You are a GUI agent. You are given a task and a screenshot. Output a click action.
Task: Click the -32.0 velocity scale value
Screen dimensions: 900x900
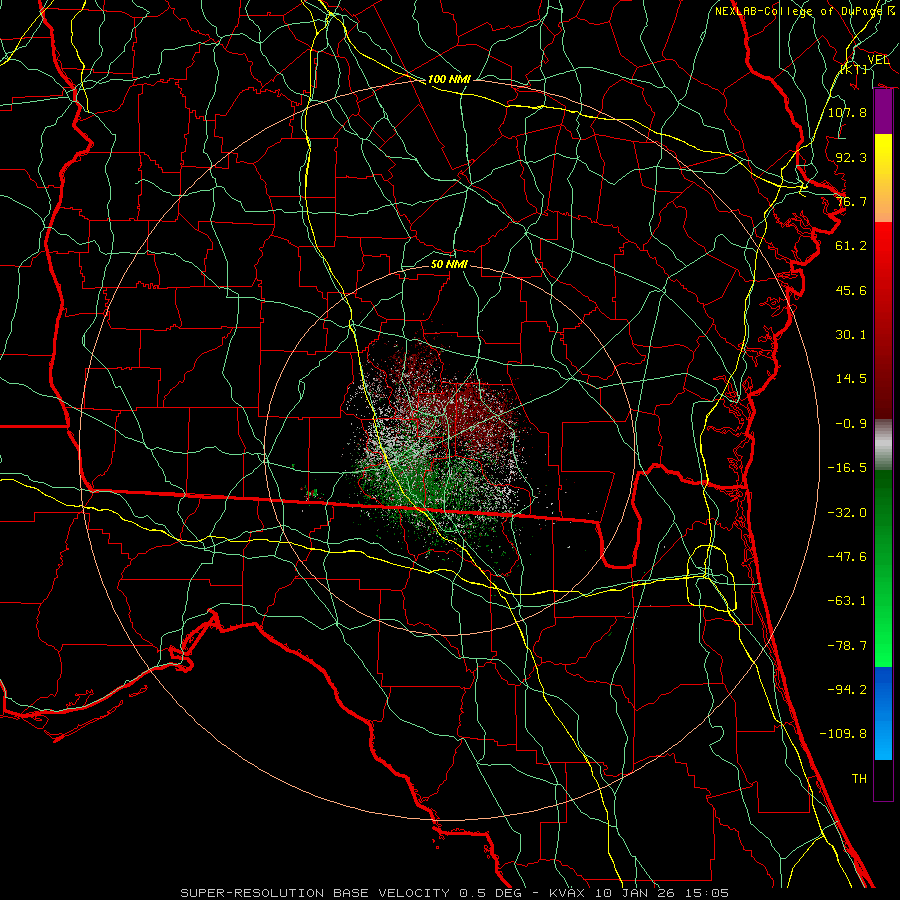tap(847, 513)
